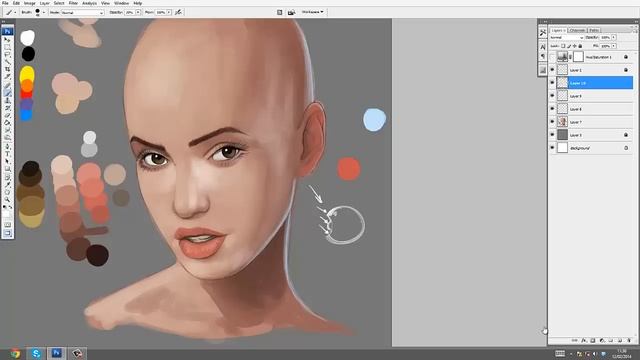Open the layer Opacity arrow in Layers panel
The height and width of the screenshot is (360, 640).
click(x=613, y=38)
